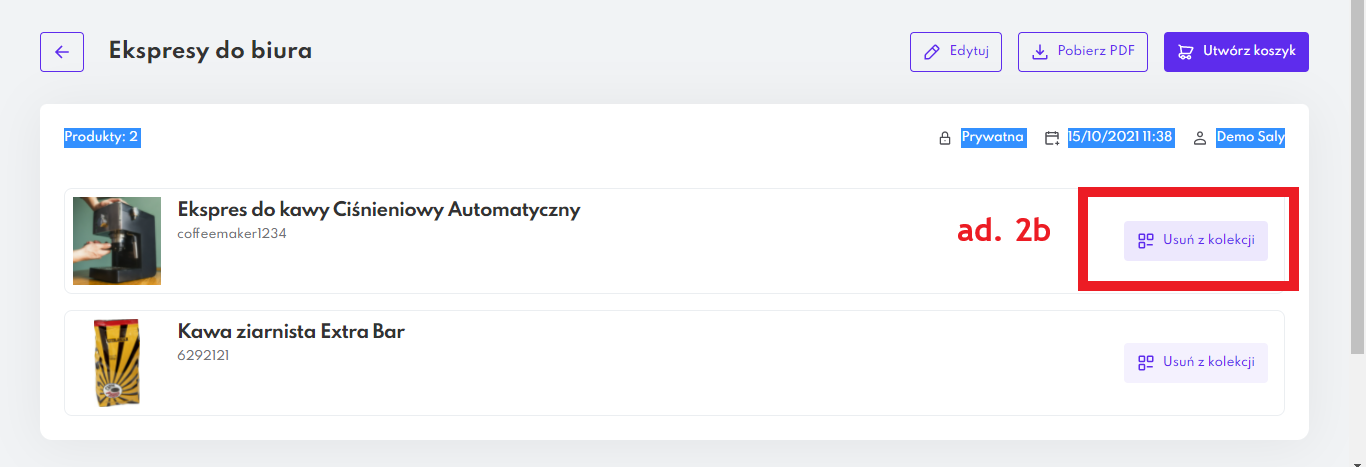Click the Prywatna visibility label
The image size is (1366, 467).
click(994, 138)
